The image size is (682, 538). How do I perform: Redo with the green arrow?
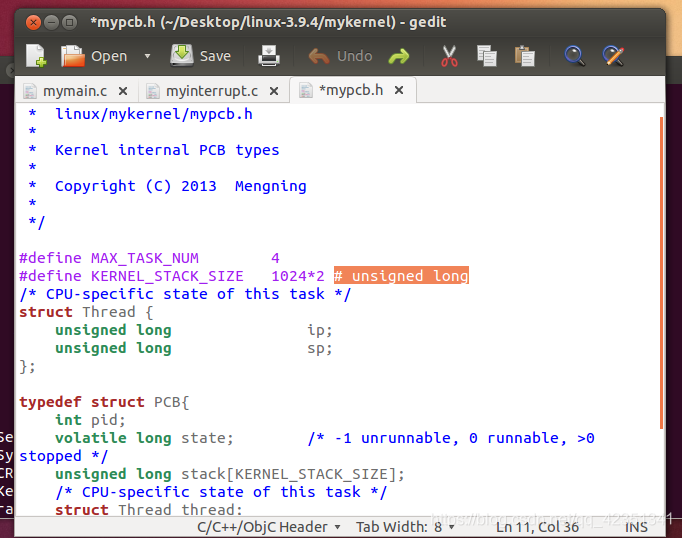click(399, 57)
